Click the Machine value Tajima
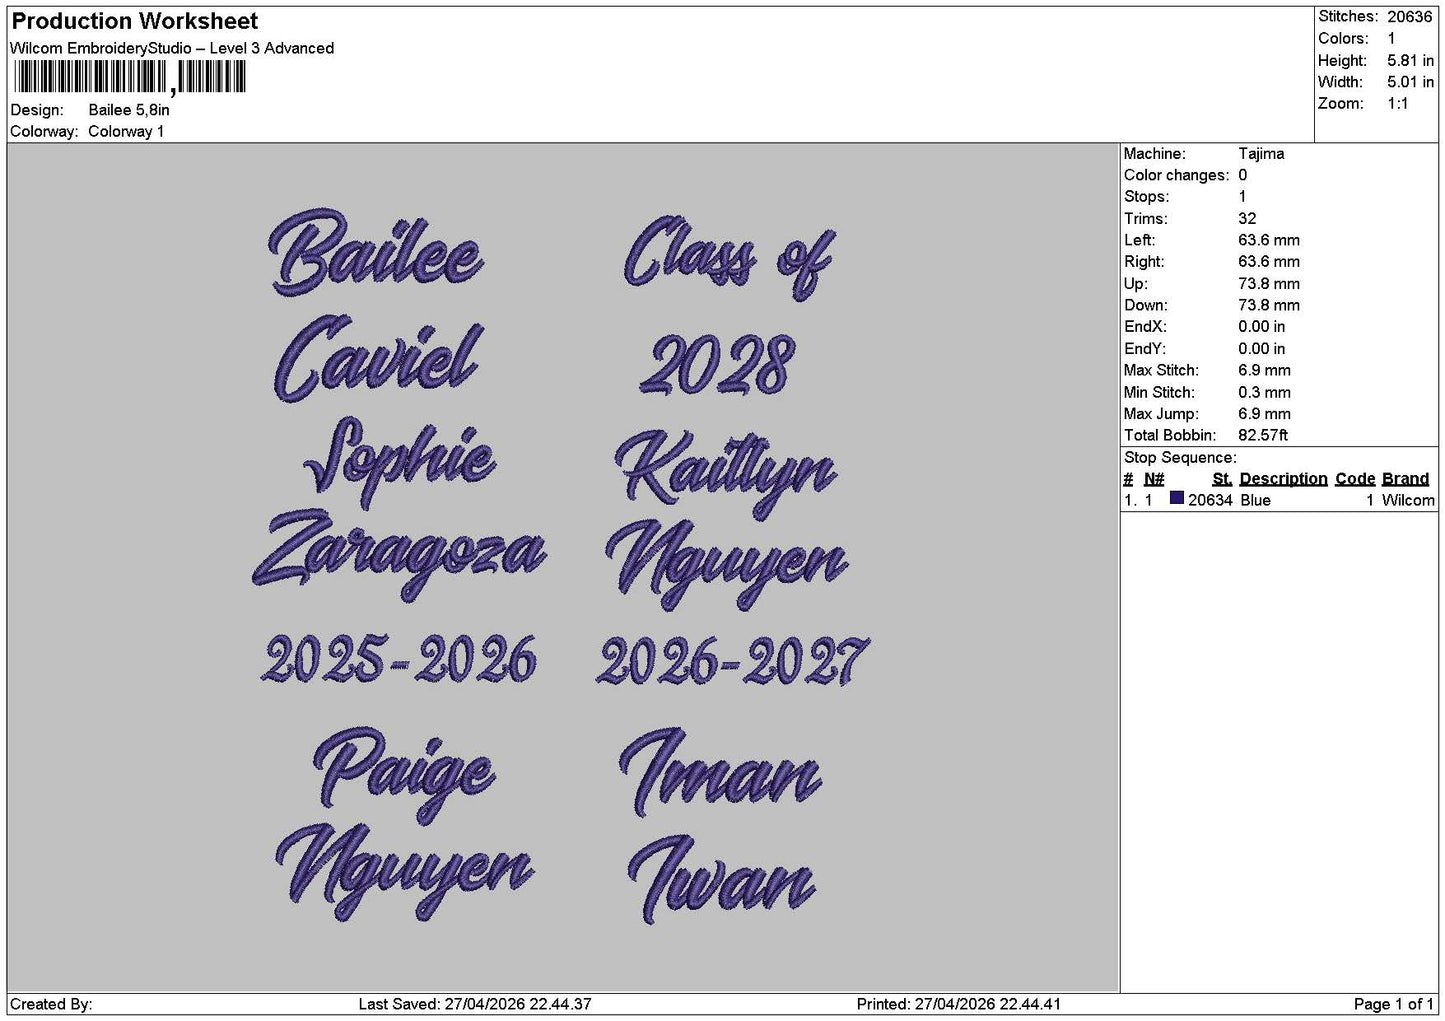 tap(1261, 154)
